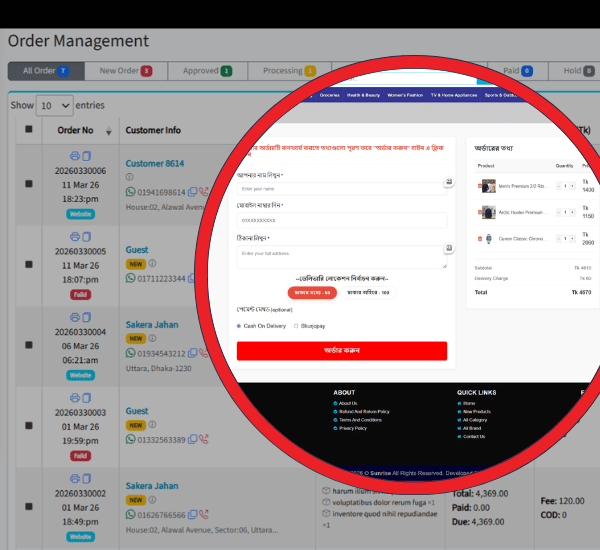
Task: Switch to All Order tab
Action: pos(46,71)
